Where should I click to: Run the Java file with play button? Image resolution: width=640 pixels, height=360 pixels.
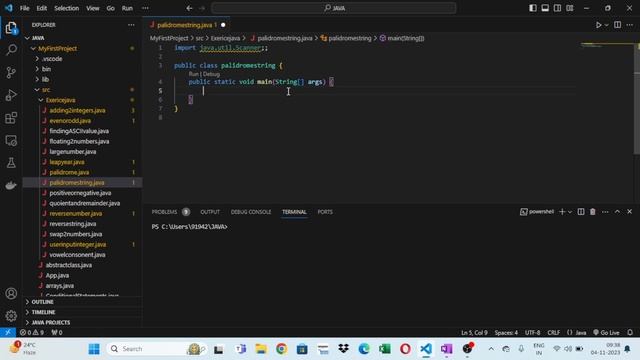click(x=598, y=25)
